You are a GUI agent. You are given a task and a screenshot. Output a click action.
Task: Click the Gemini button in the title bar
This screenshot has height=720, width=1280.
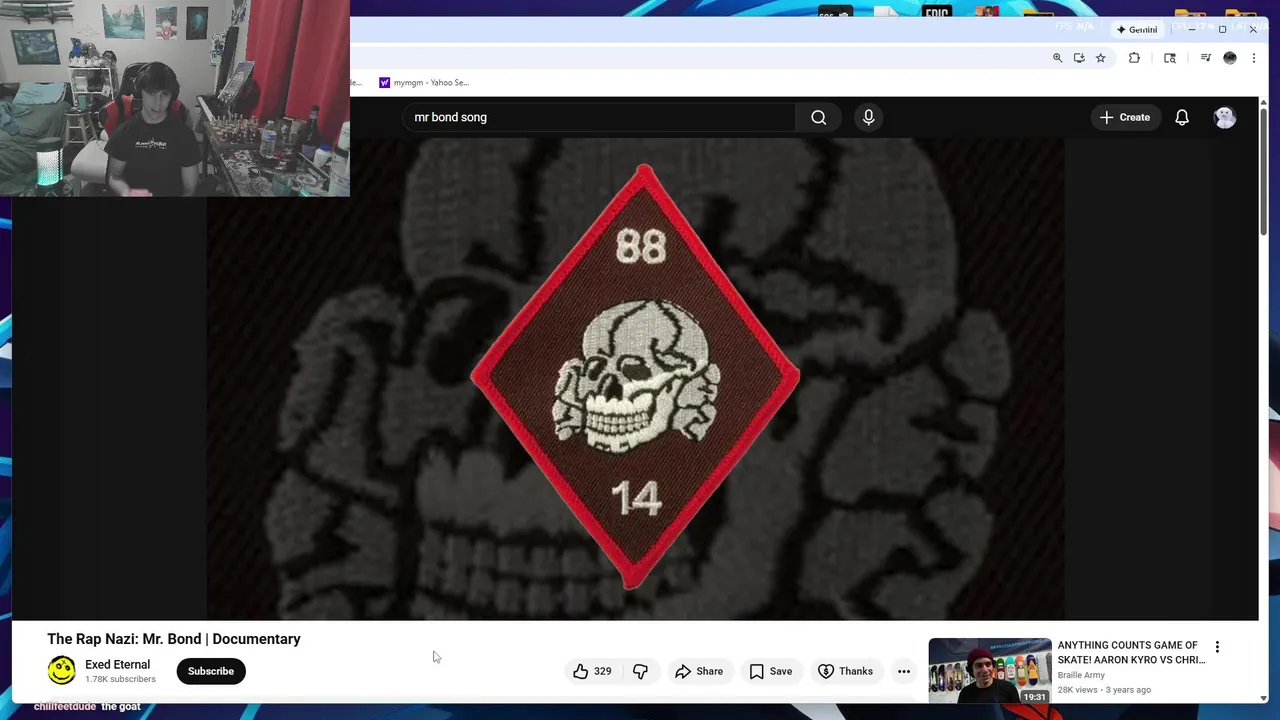coord(1137,30)
